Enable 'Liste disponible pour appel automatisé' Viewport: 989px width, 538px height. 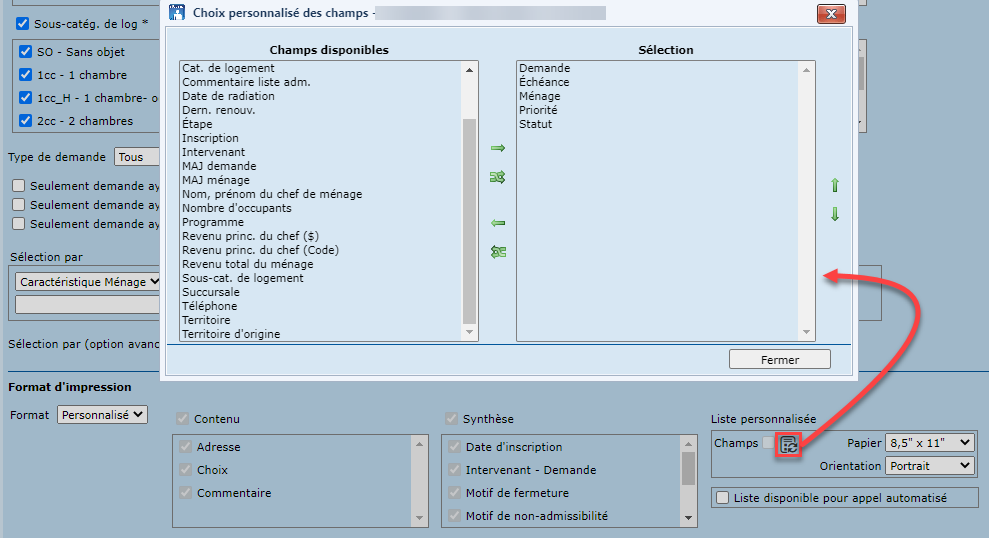pos(723,497)
